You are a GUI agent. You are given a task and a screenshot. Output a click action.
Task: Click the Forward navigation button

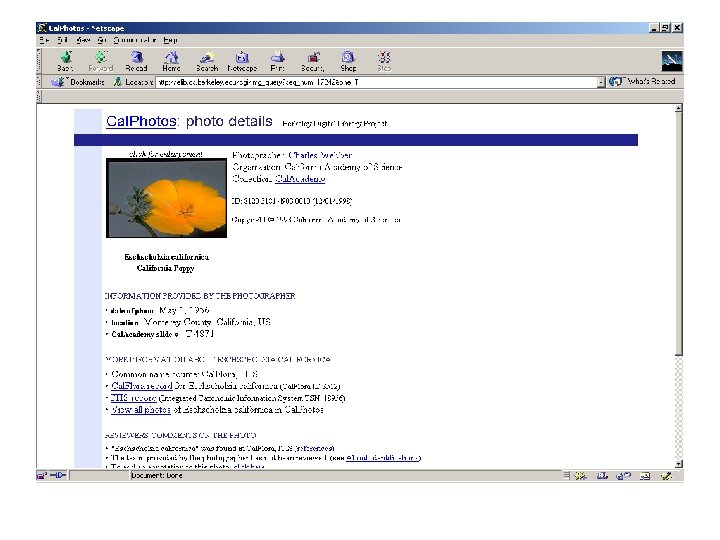101,61
